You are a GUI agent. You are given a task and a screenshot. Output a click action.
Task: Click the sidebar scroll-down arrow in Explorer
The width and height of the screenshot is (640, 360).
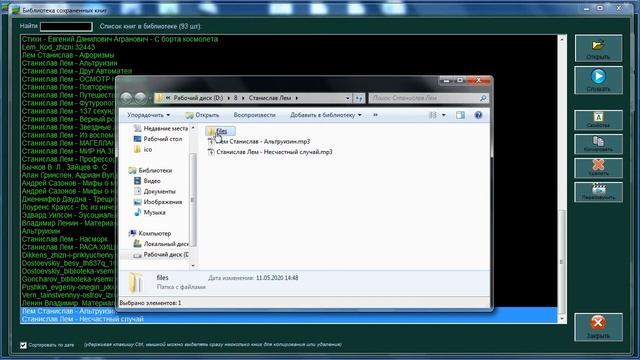point(193,266)
